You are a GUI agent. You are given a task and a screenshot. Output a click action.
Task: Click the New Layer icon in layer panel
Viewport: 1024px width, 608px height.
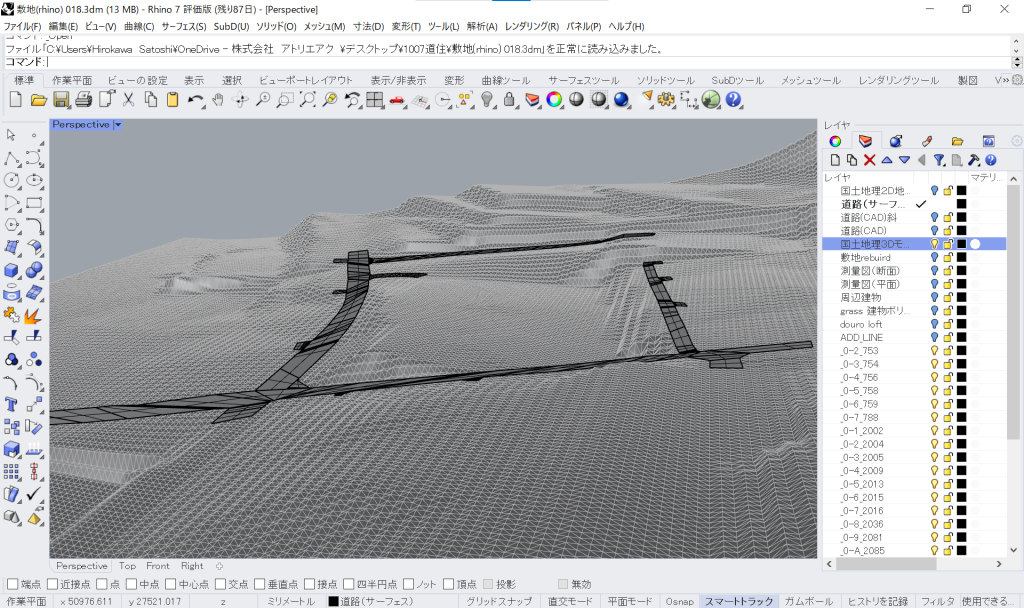pyautogui.click(x=835, y=160)
